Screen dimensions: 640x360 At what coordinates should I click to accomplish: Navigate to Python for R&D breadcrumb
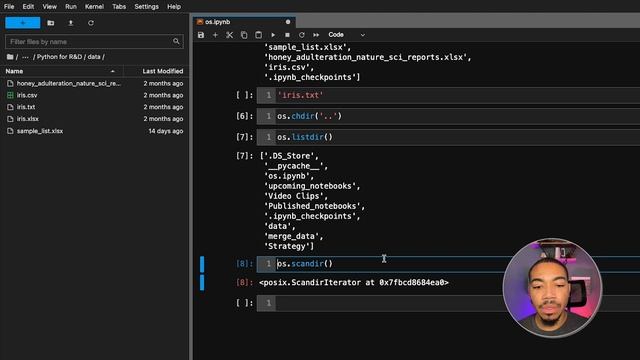[60, 57]
